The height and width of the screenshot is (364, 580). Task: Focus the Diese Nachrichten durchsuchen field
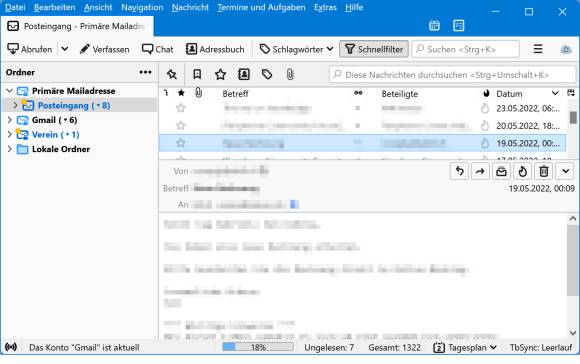(452, 75)
